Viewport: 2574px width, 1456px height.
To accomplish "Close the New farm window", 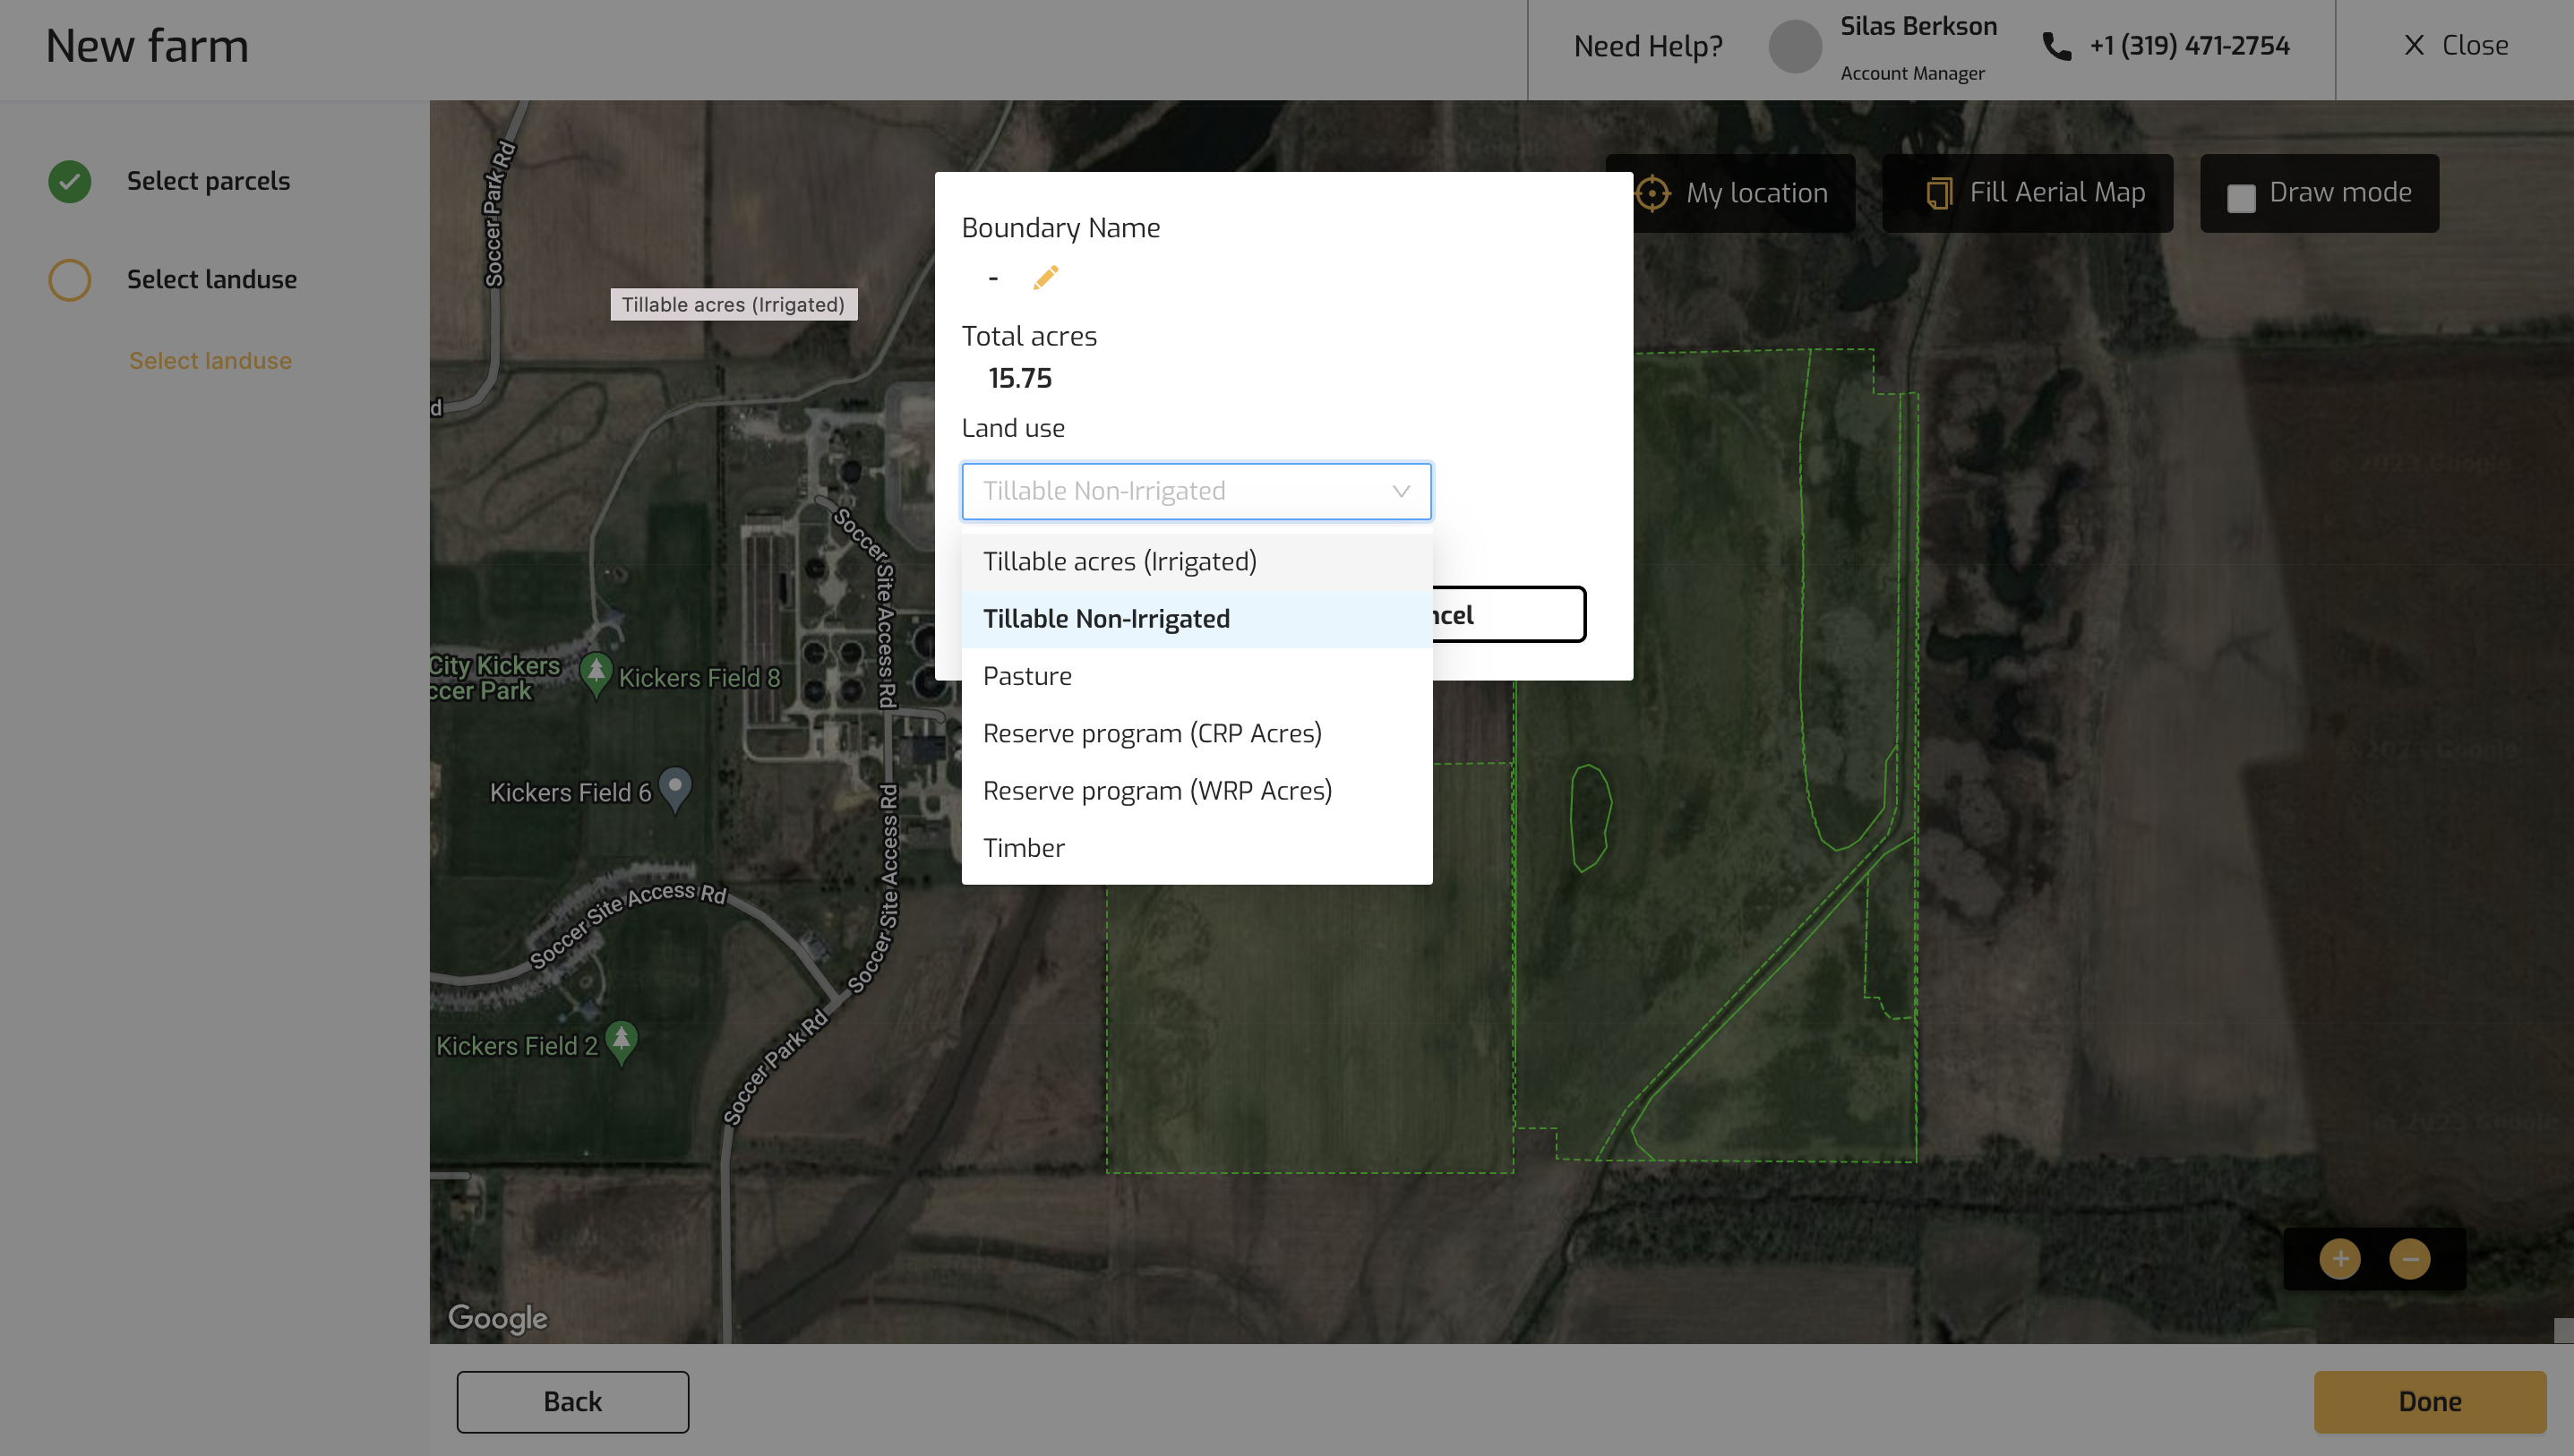I will click(x=2456, y=46).
